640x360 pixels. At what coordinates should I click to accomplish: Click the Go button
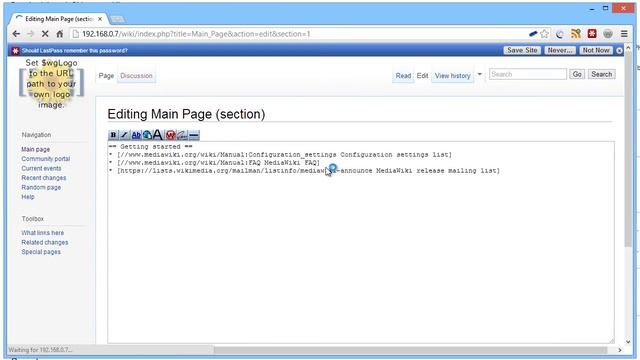(x=577, y=74)
